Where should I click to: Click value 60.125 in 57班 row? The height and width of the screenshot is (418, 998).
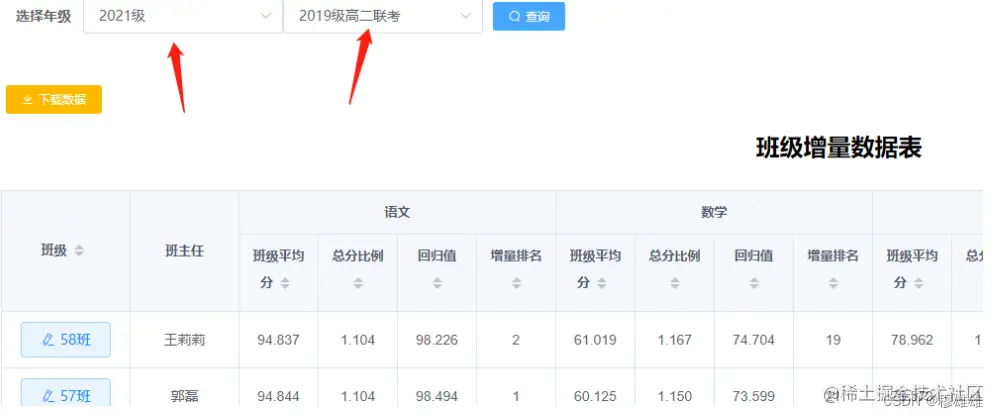point(595,396)
